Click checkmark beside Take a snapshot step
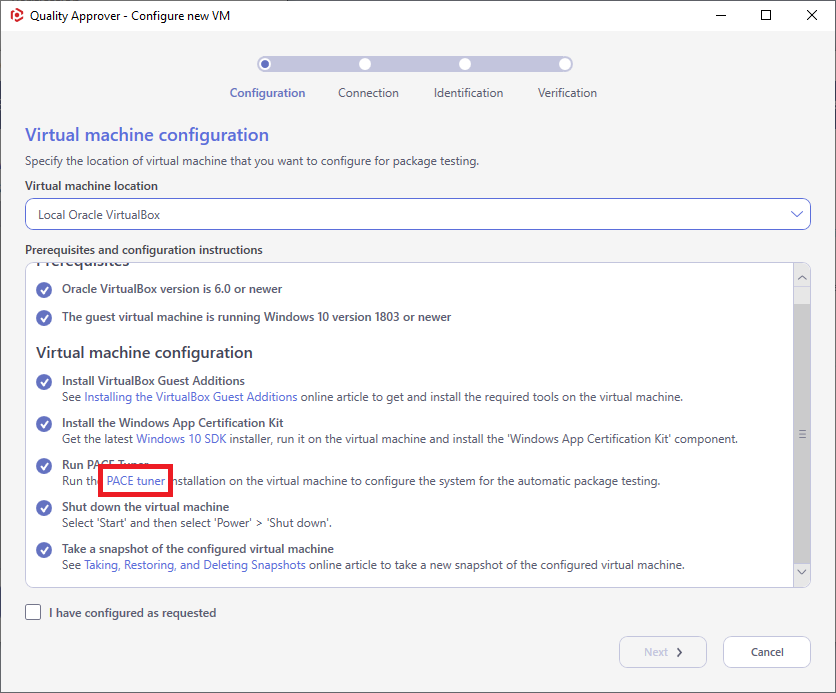Viewport: 836px width, 693px height. (44, 550)
